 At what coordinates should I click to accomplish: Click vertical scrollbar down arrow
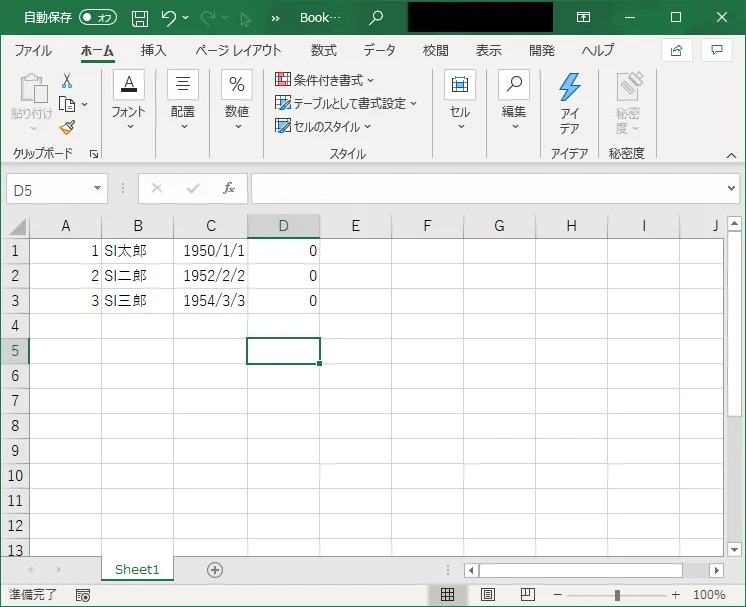tap(734, 549)
